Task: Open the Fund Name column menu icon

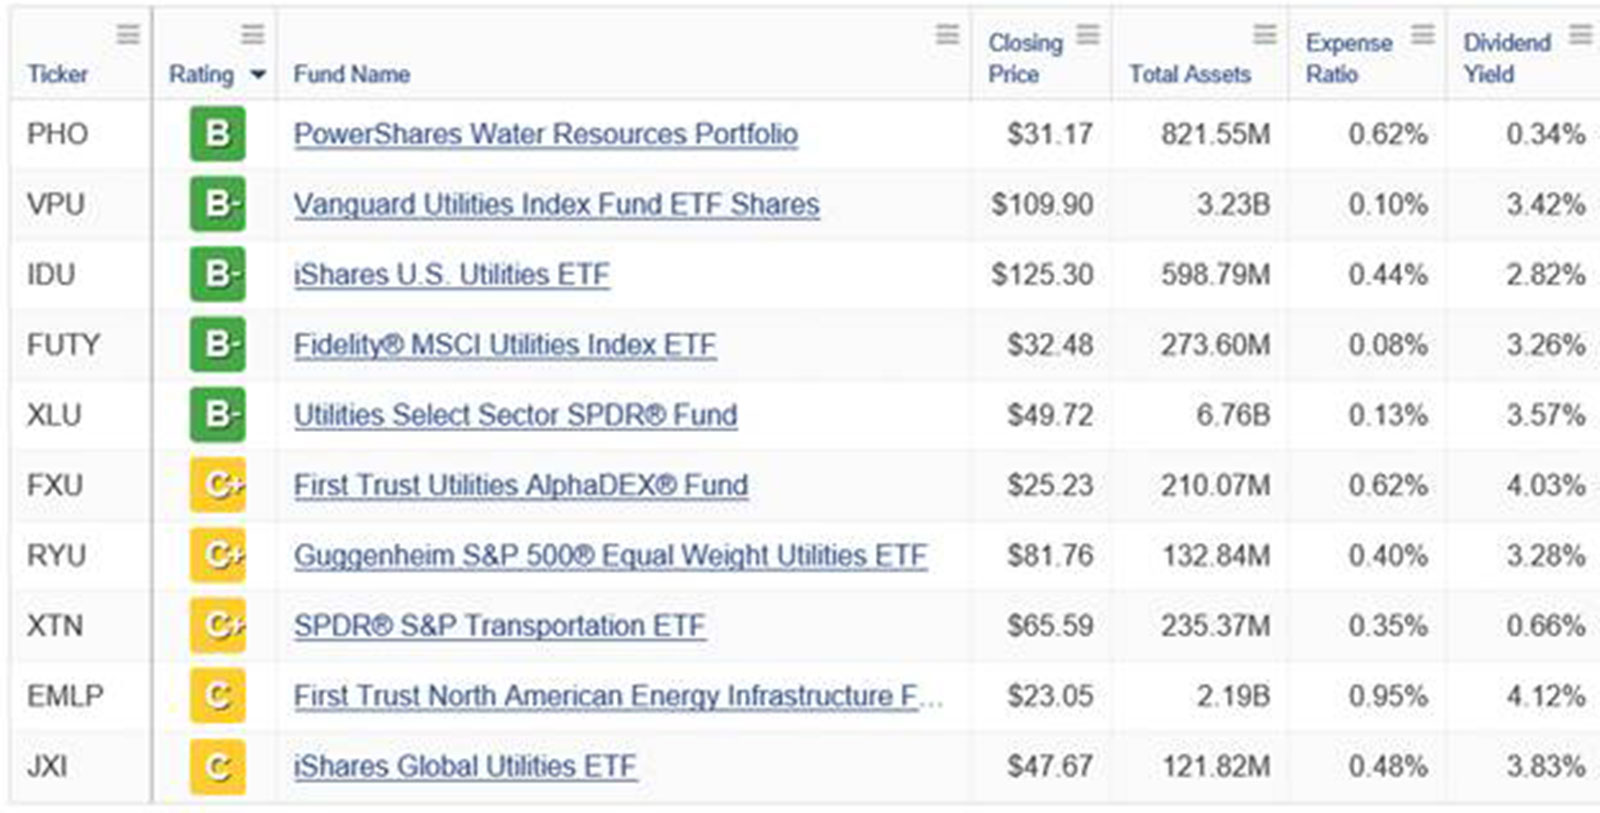Action: point(947,35)
